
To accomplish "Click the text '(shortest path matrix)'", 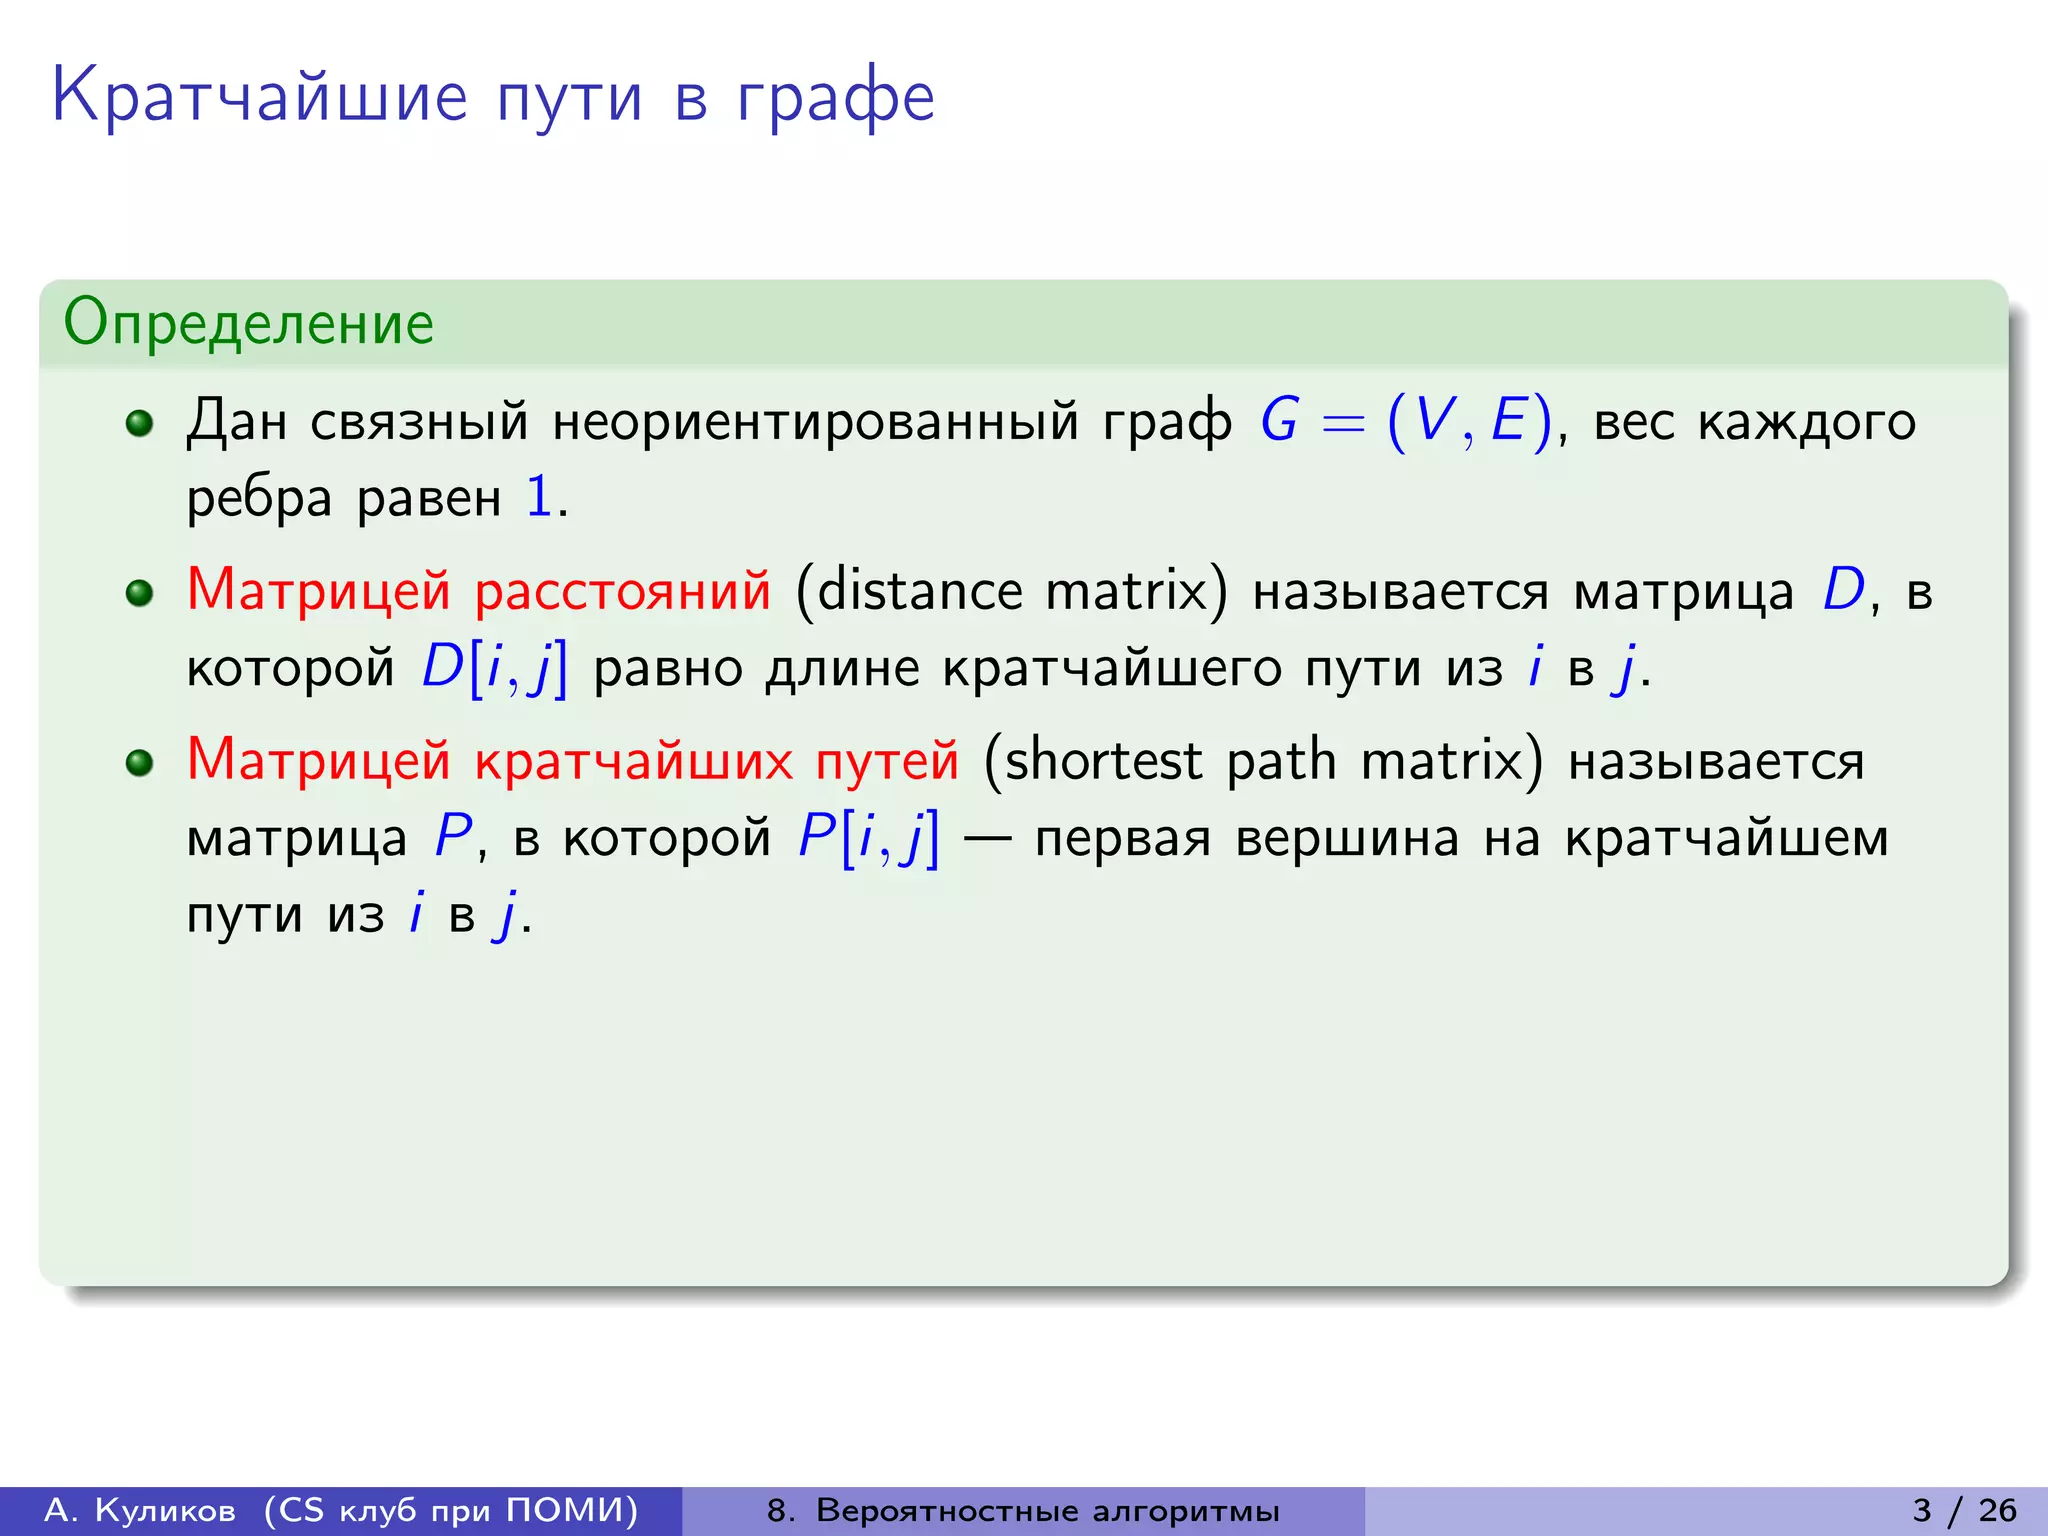I will pos(1263,760).
